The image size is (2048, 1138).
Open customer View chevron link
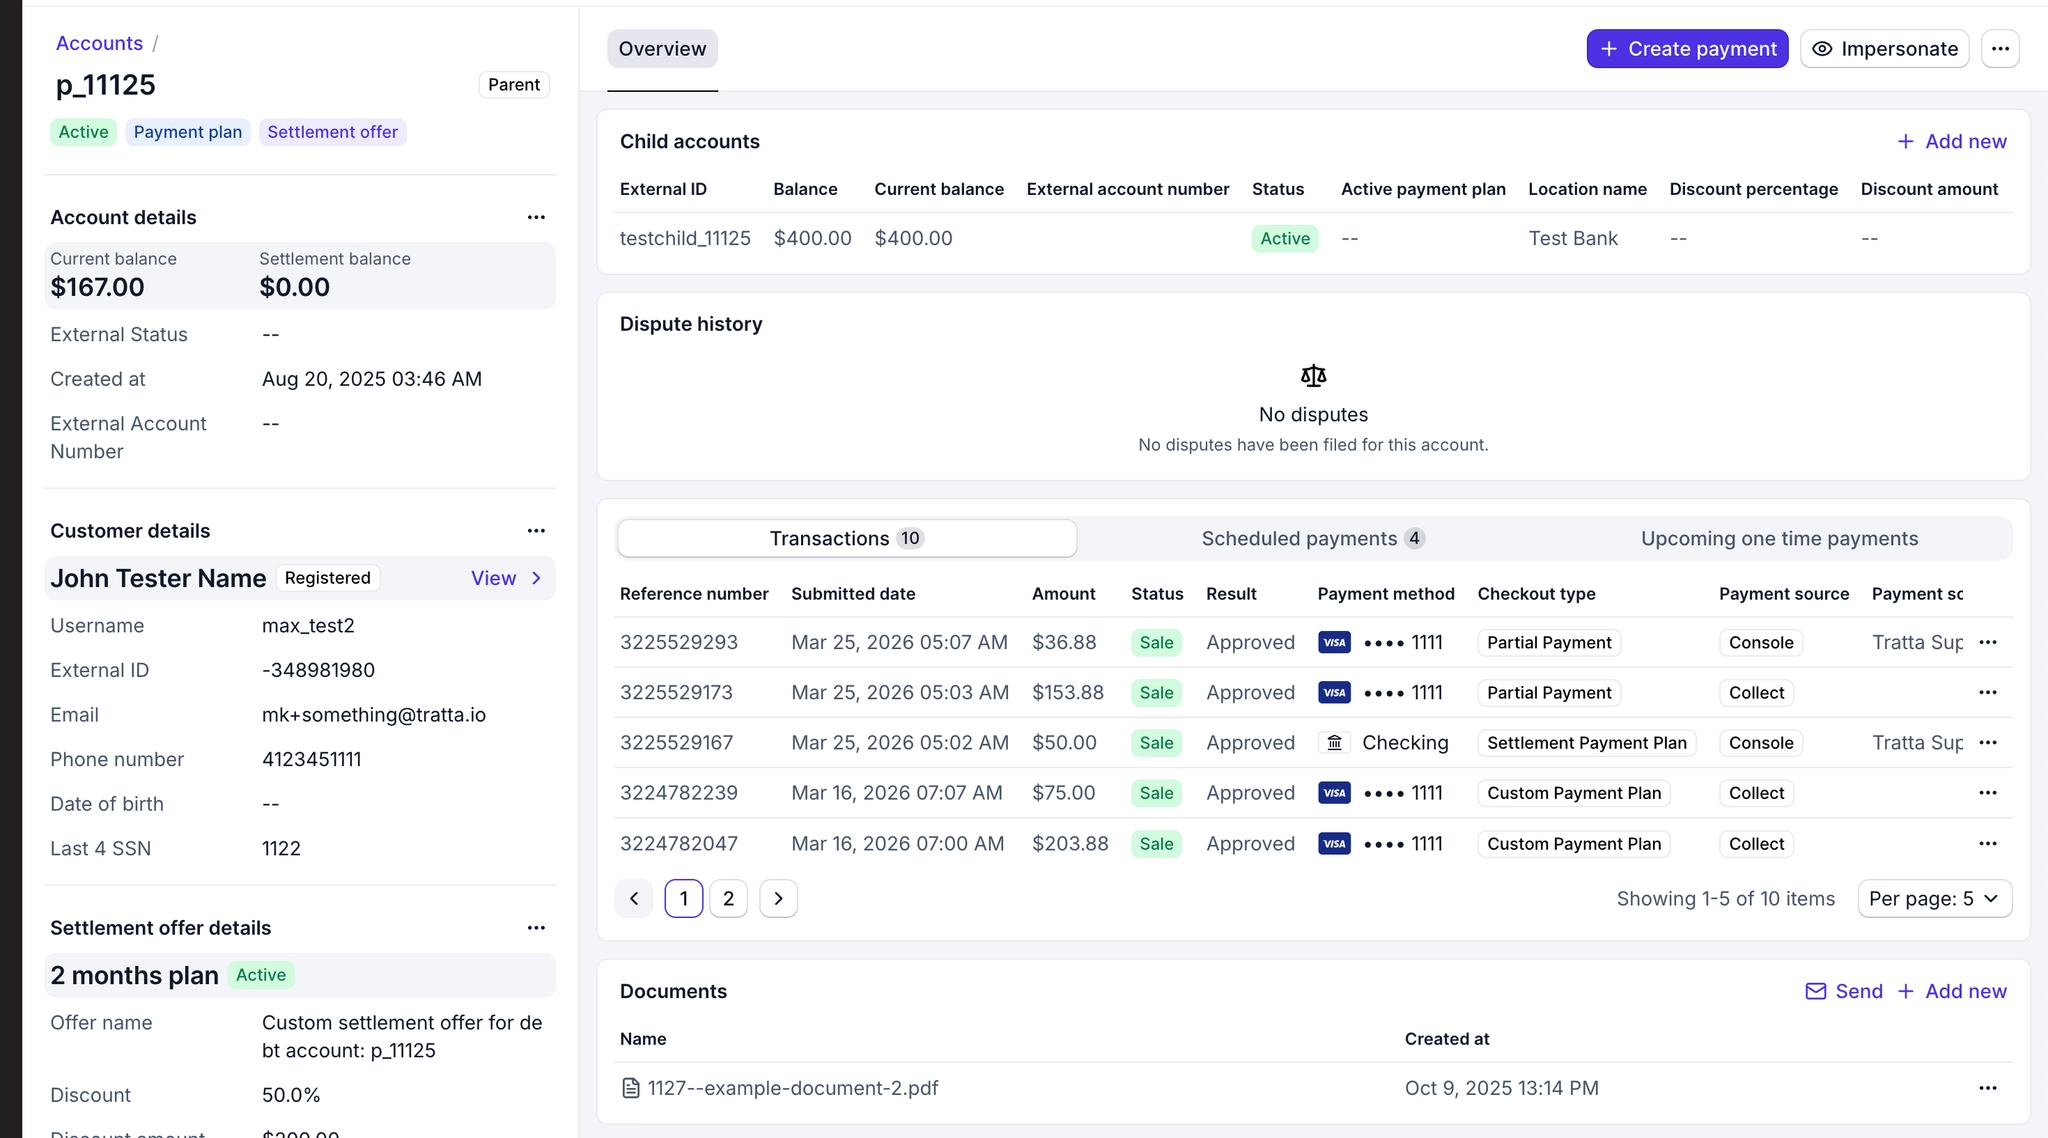point(507,578)
